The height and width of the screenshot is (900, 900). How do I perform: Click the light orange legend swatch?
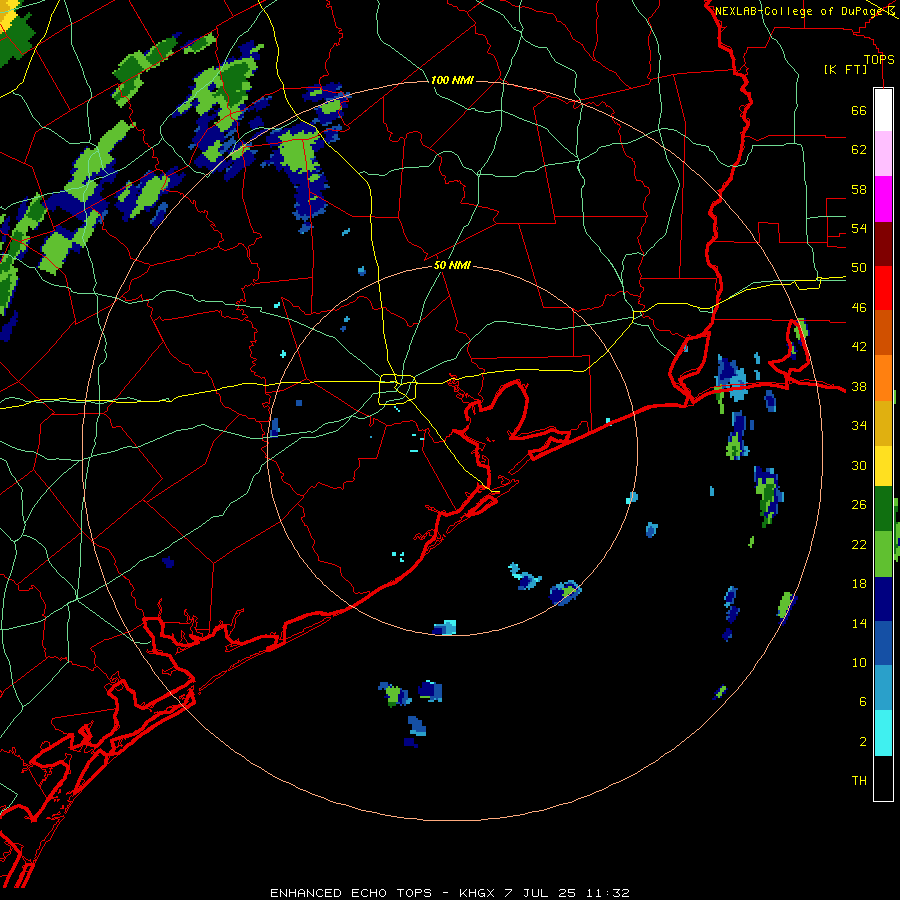click(x=883, y=378)
